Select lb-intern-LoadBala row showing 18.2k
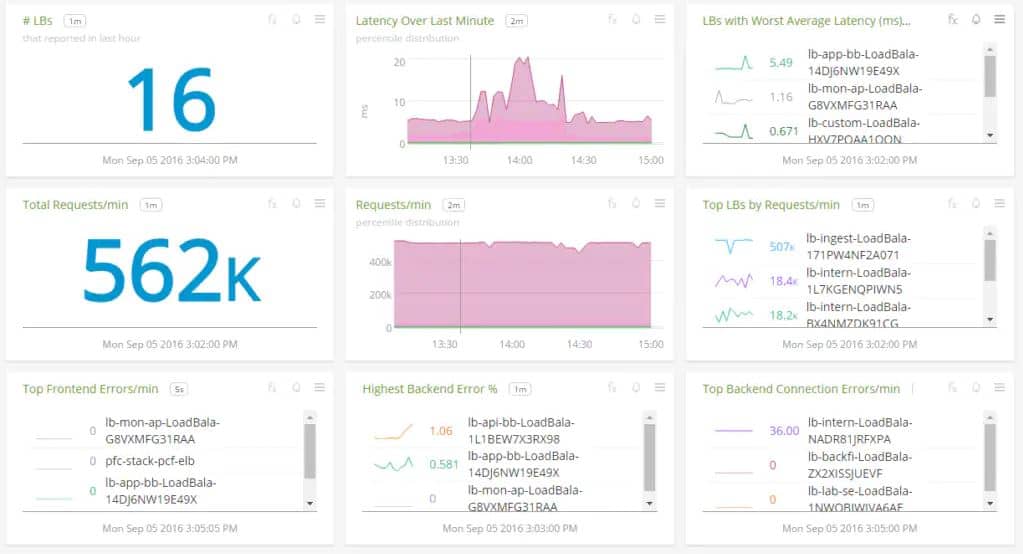 842,314
